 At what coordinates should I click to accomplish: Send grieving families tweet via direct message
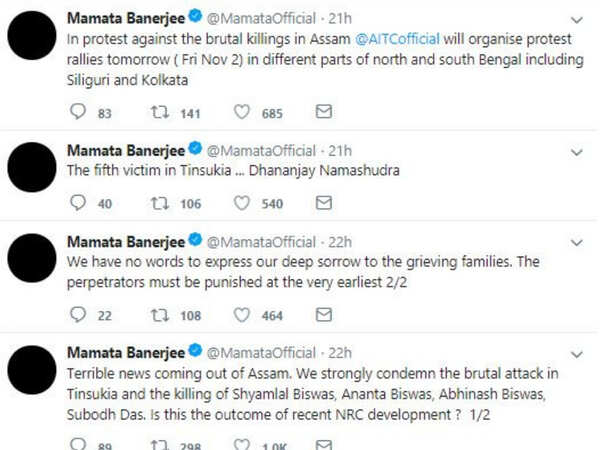323,314
